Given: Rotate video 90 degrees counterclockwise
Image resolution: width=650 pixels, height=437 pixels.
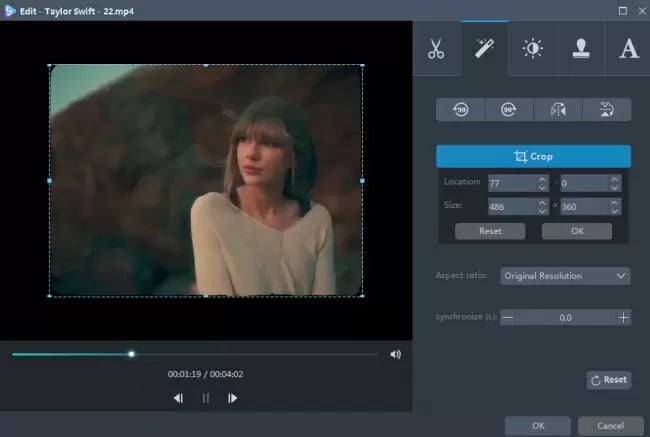Looking at the screenshot, I should pyautogui.click(x=460, y=110).
